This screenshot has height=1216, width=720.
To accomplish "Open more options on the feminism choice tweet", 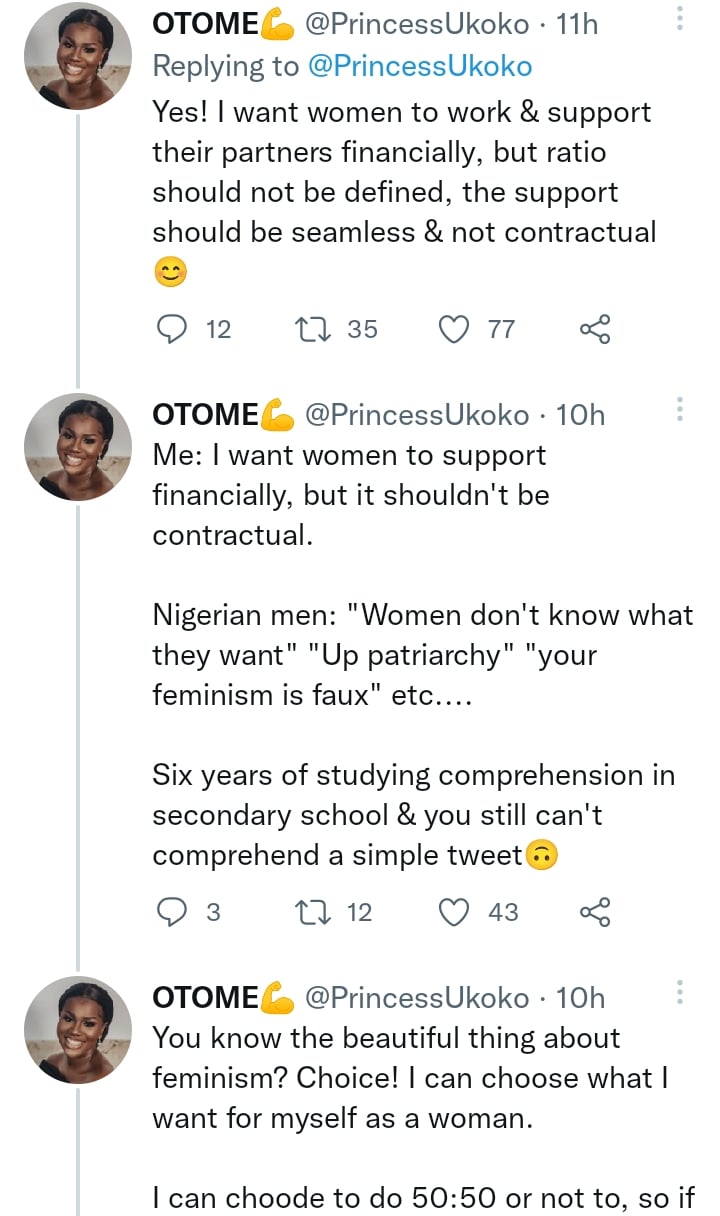I will 680,992.
